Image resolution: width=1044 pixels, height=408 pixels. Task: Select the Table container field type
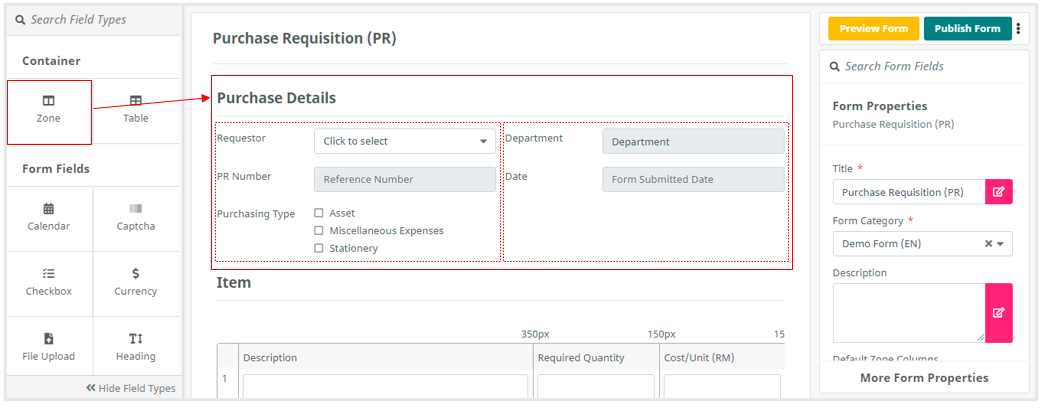click(136, 111)
